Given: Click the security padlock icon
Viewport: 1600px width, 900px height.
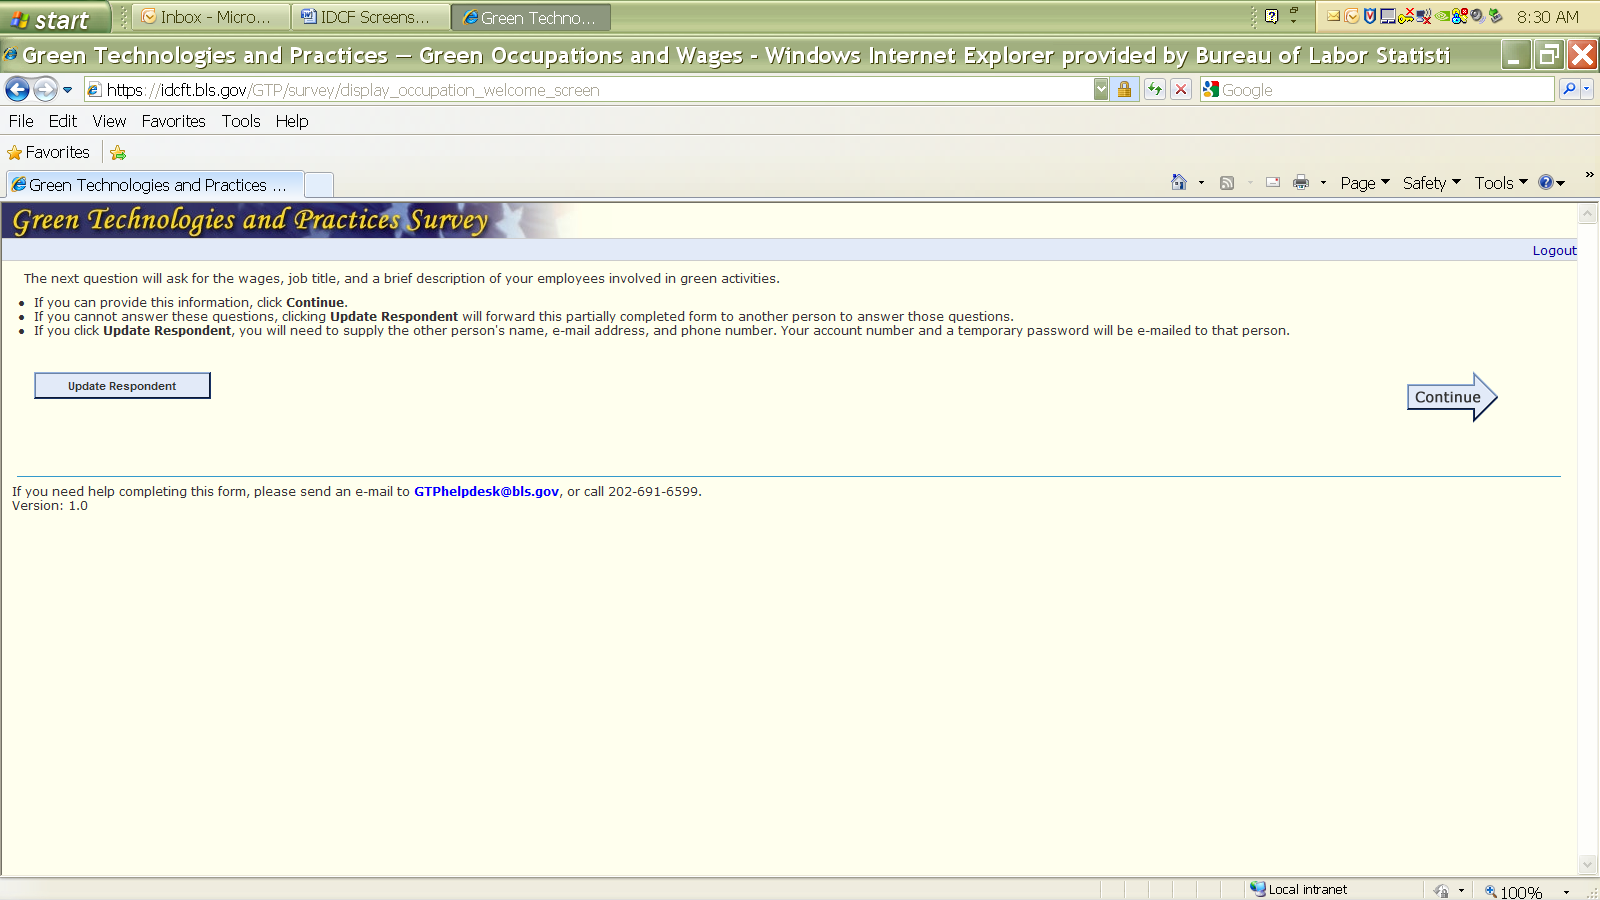Looking at the screenshot, I should pos(1124,90).
